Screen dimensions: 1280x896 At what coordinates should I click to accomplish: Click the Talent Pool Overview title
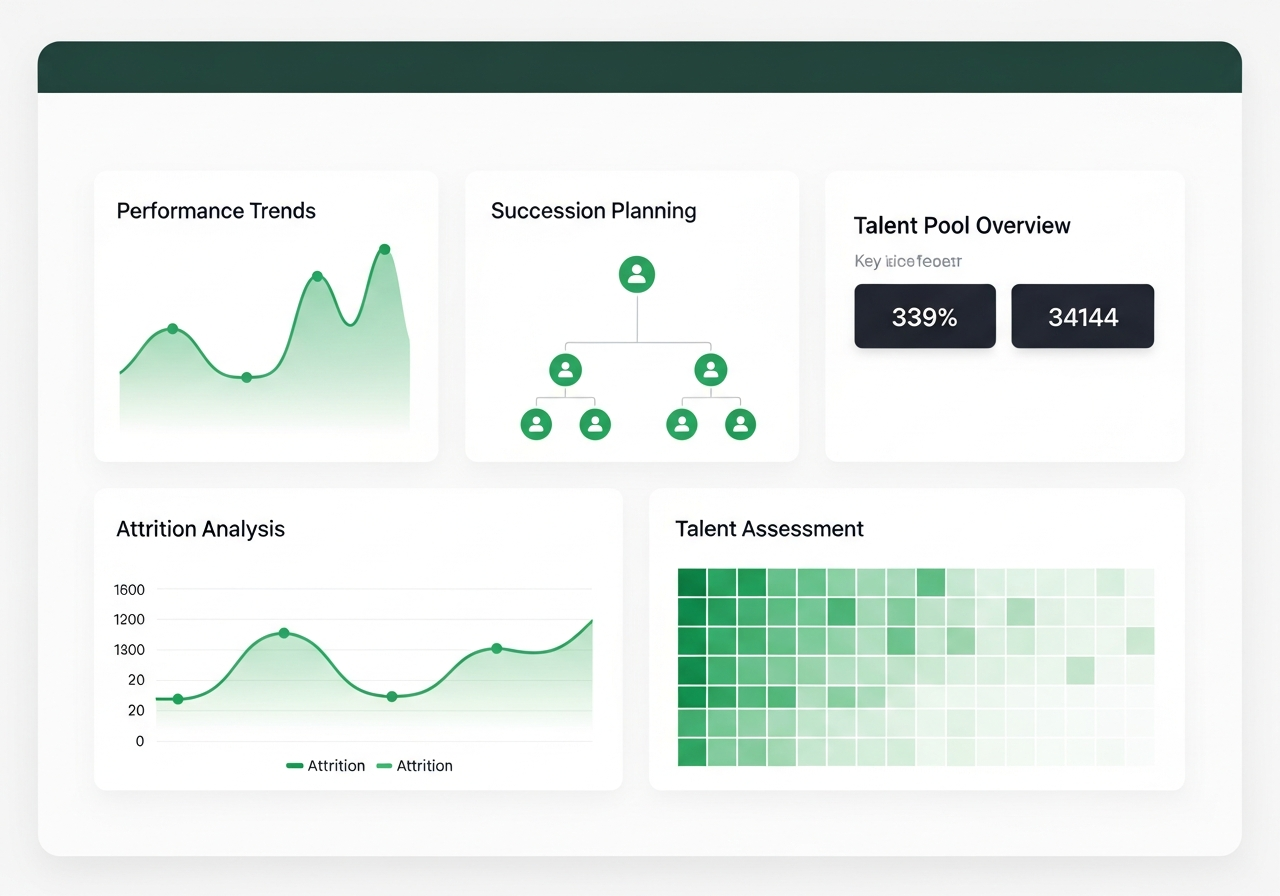(961, 225)
